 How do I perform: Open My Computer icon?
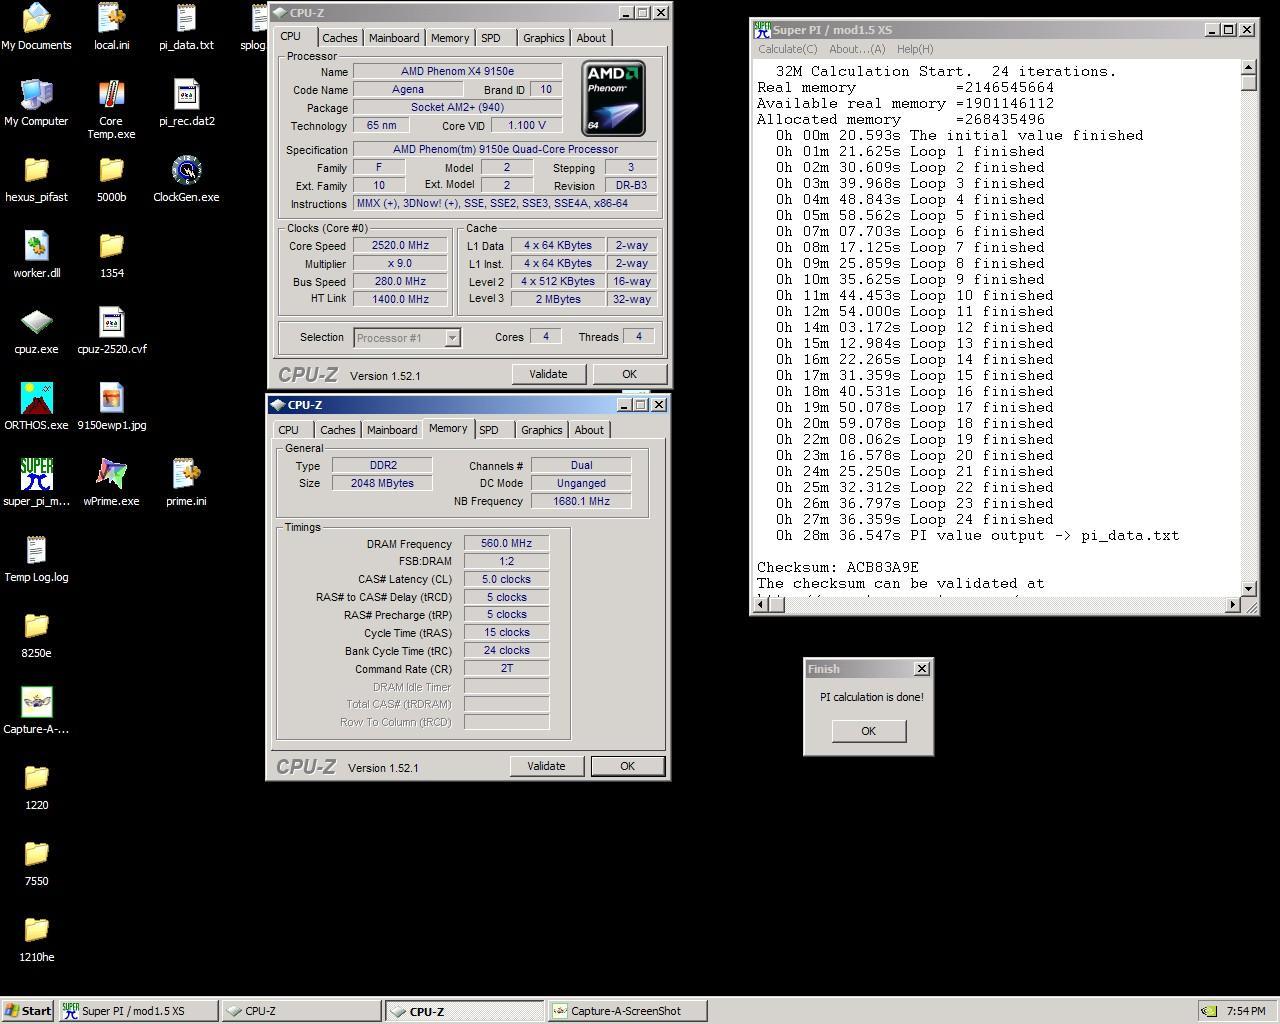[x=36, y=103]
